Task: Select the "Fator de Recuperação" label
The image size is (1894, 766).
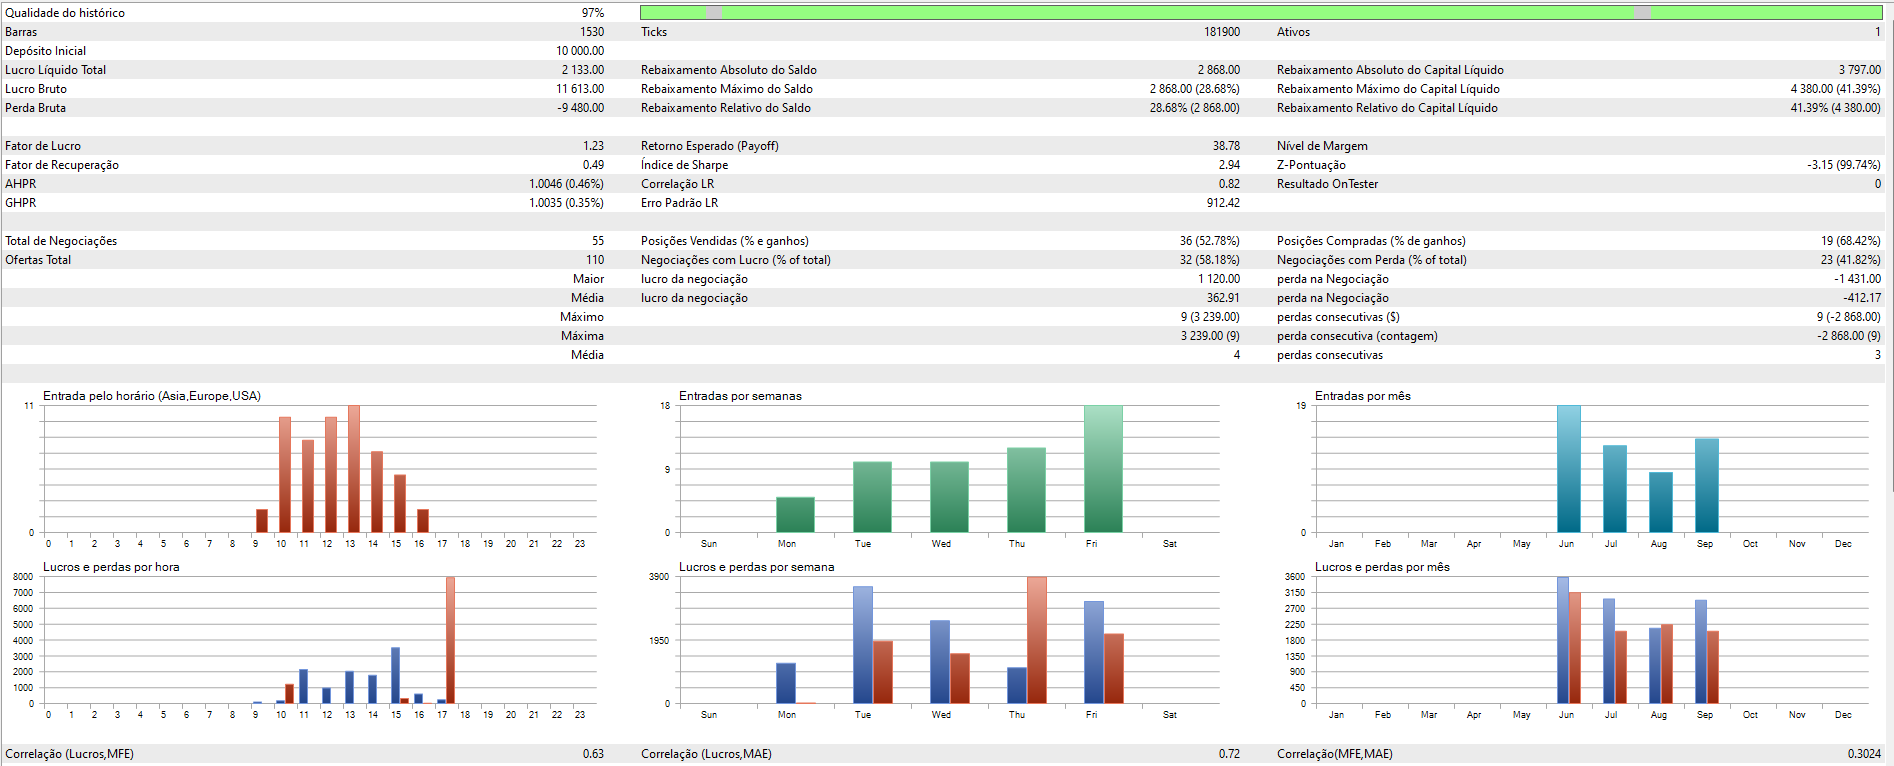Action: coord(62,165)
